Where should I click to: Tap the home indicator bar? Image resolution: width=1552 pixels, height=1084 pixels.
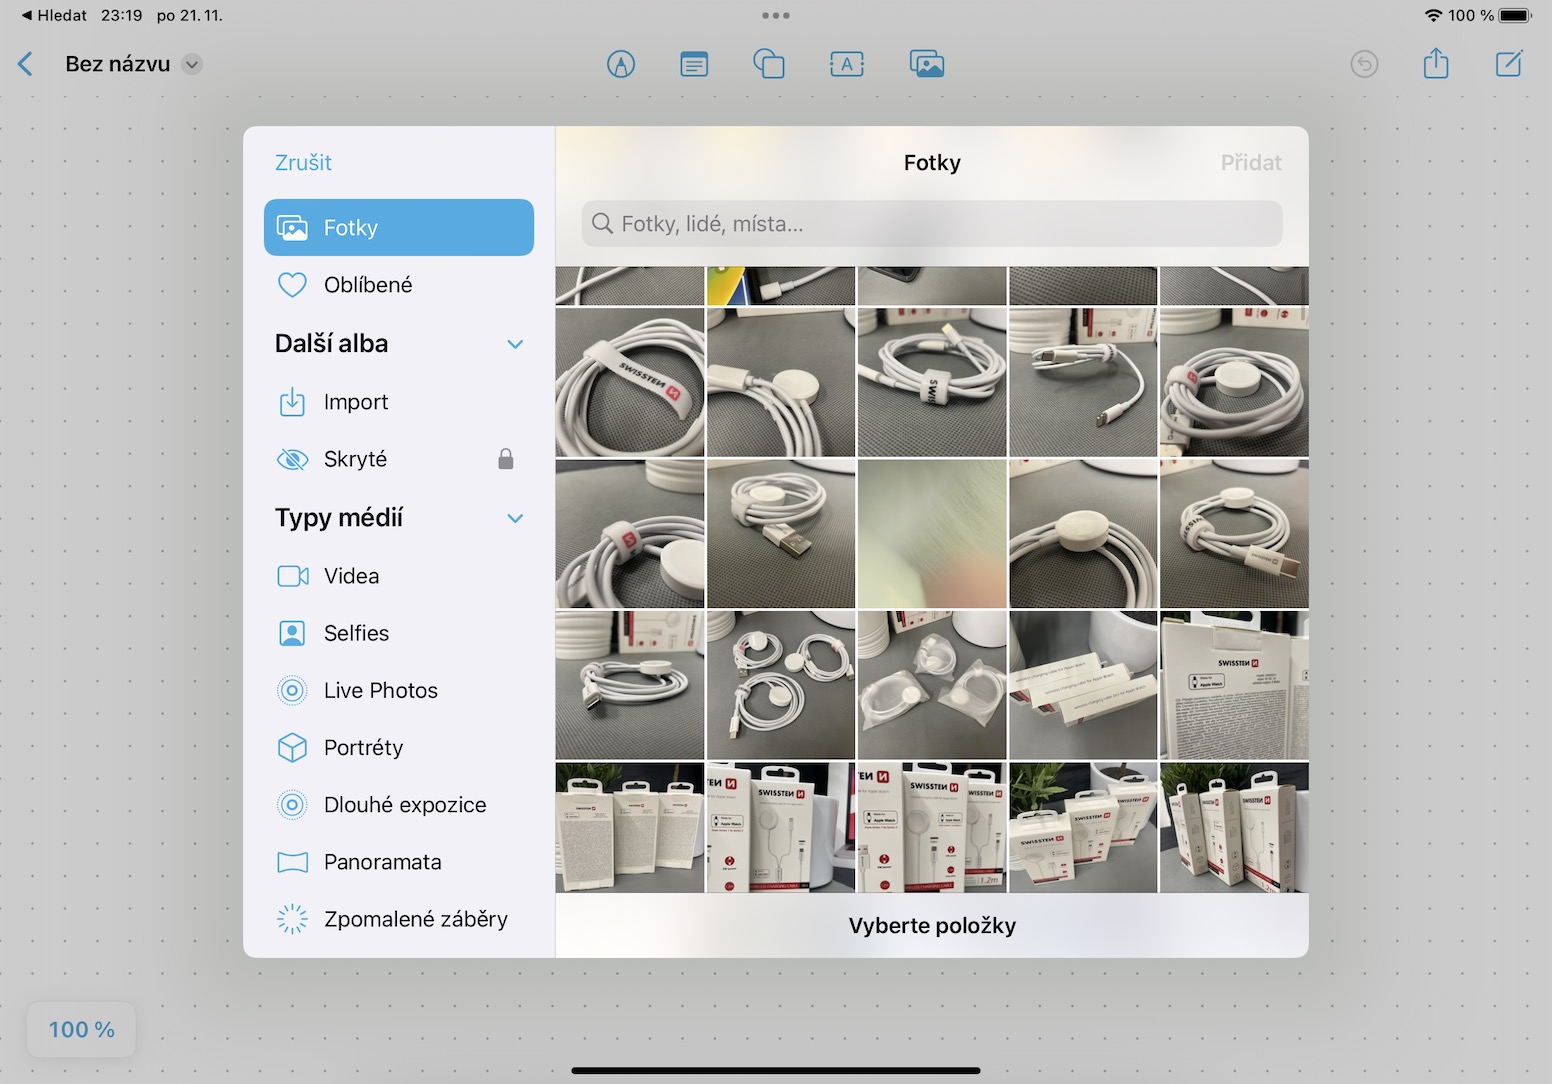776,1071
